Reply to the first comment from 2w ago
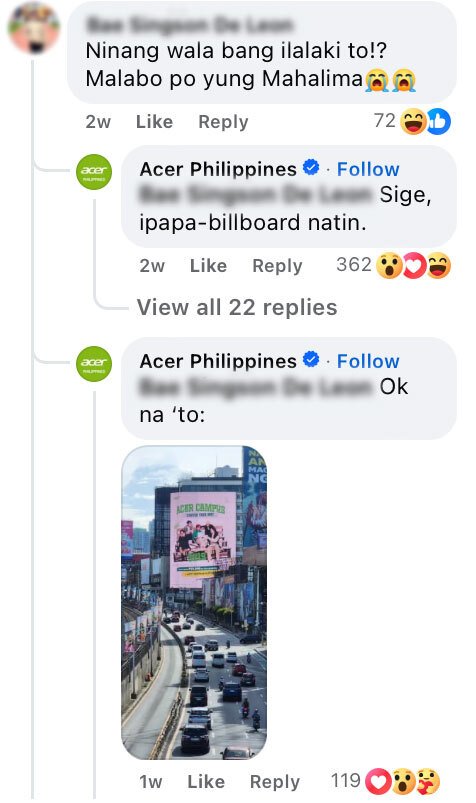Screen dimensions: 476x803 click(223, 122)
